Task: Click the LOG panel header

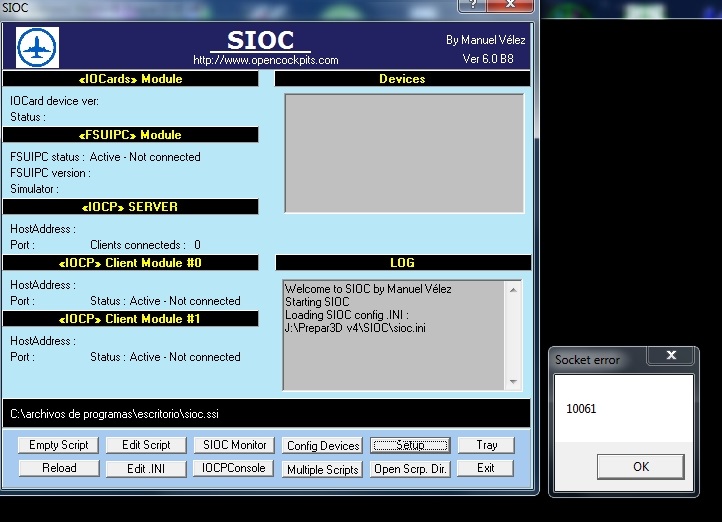Action: click(403, 263)
